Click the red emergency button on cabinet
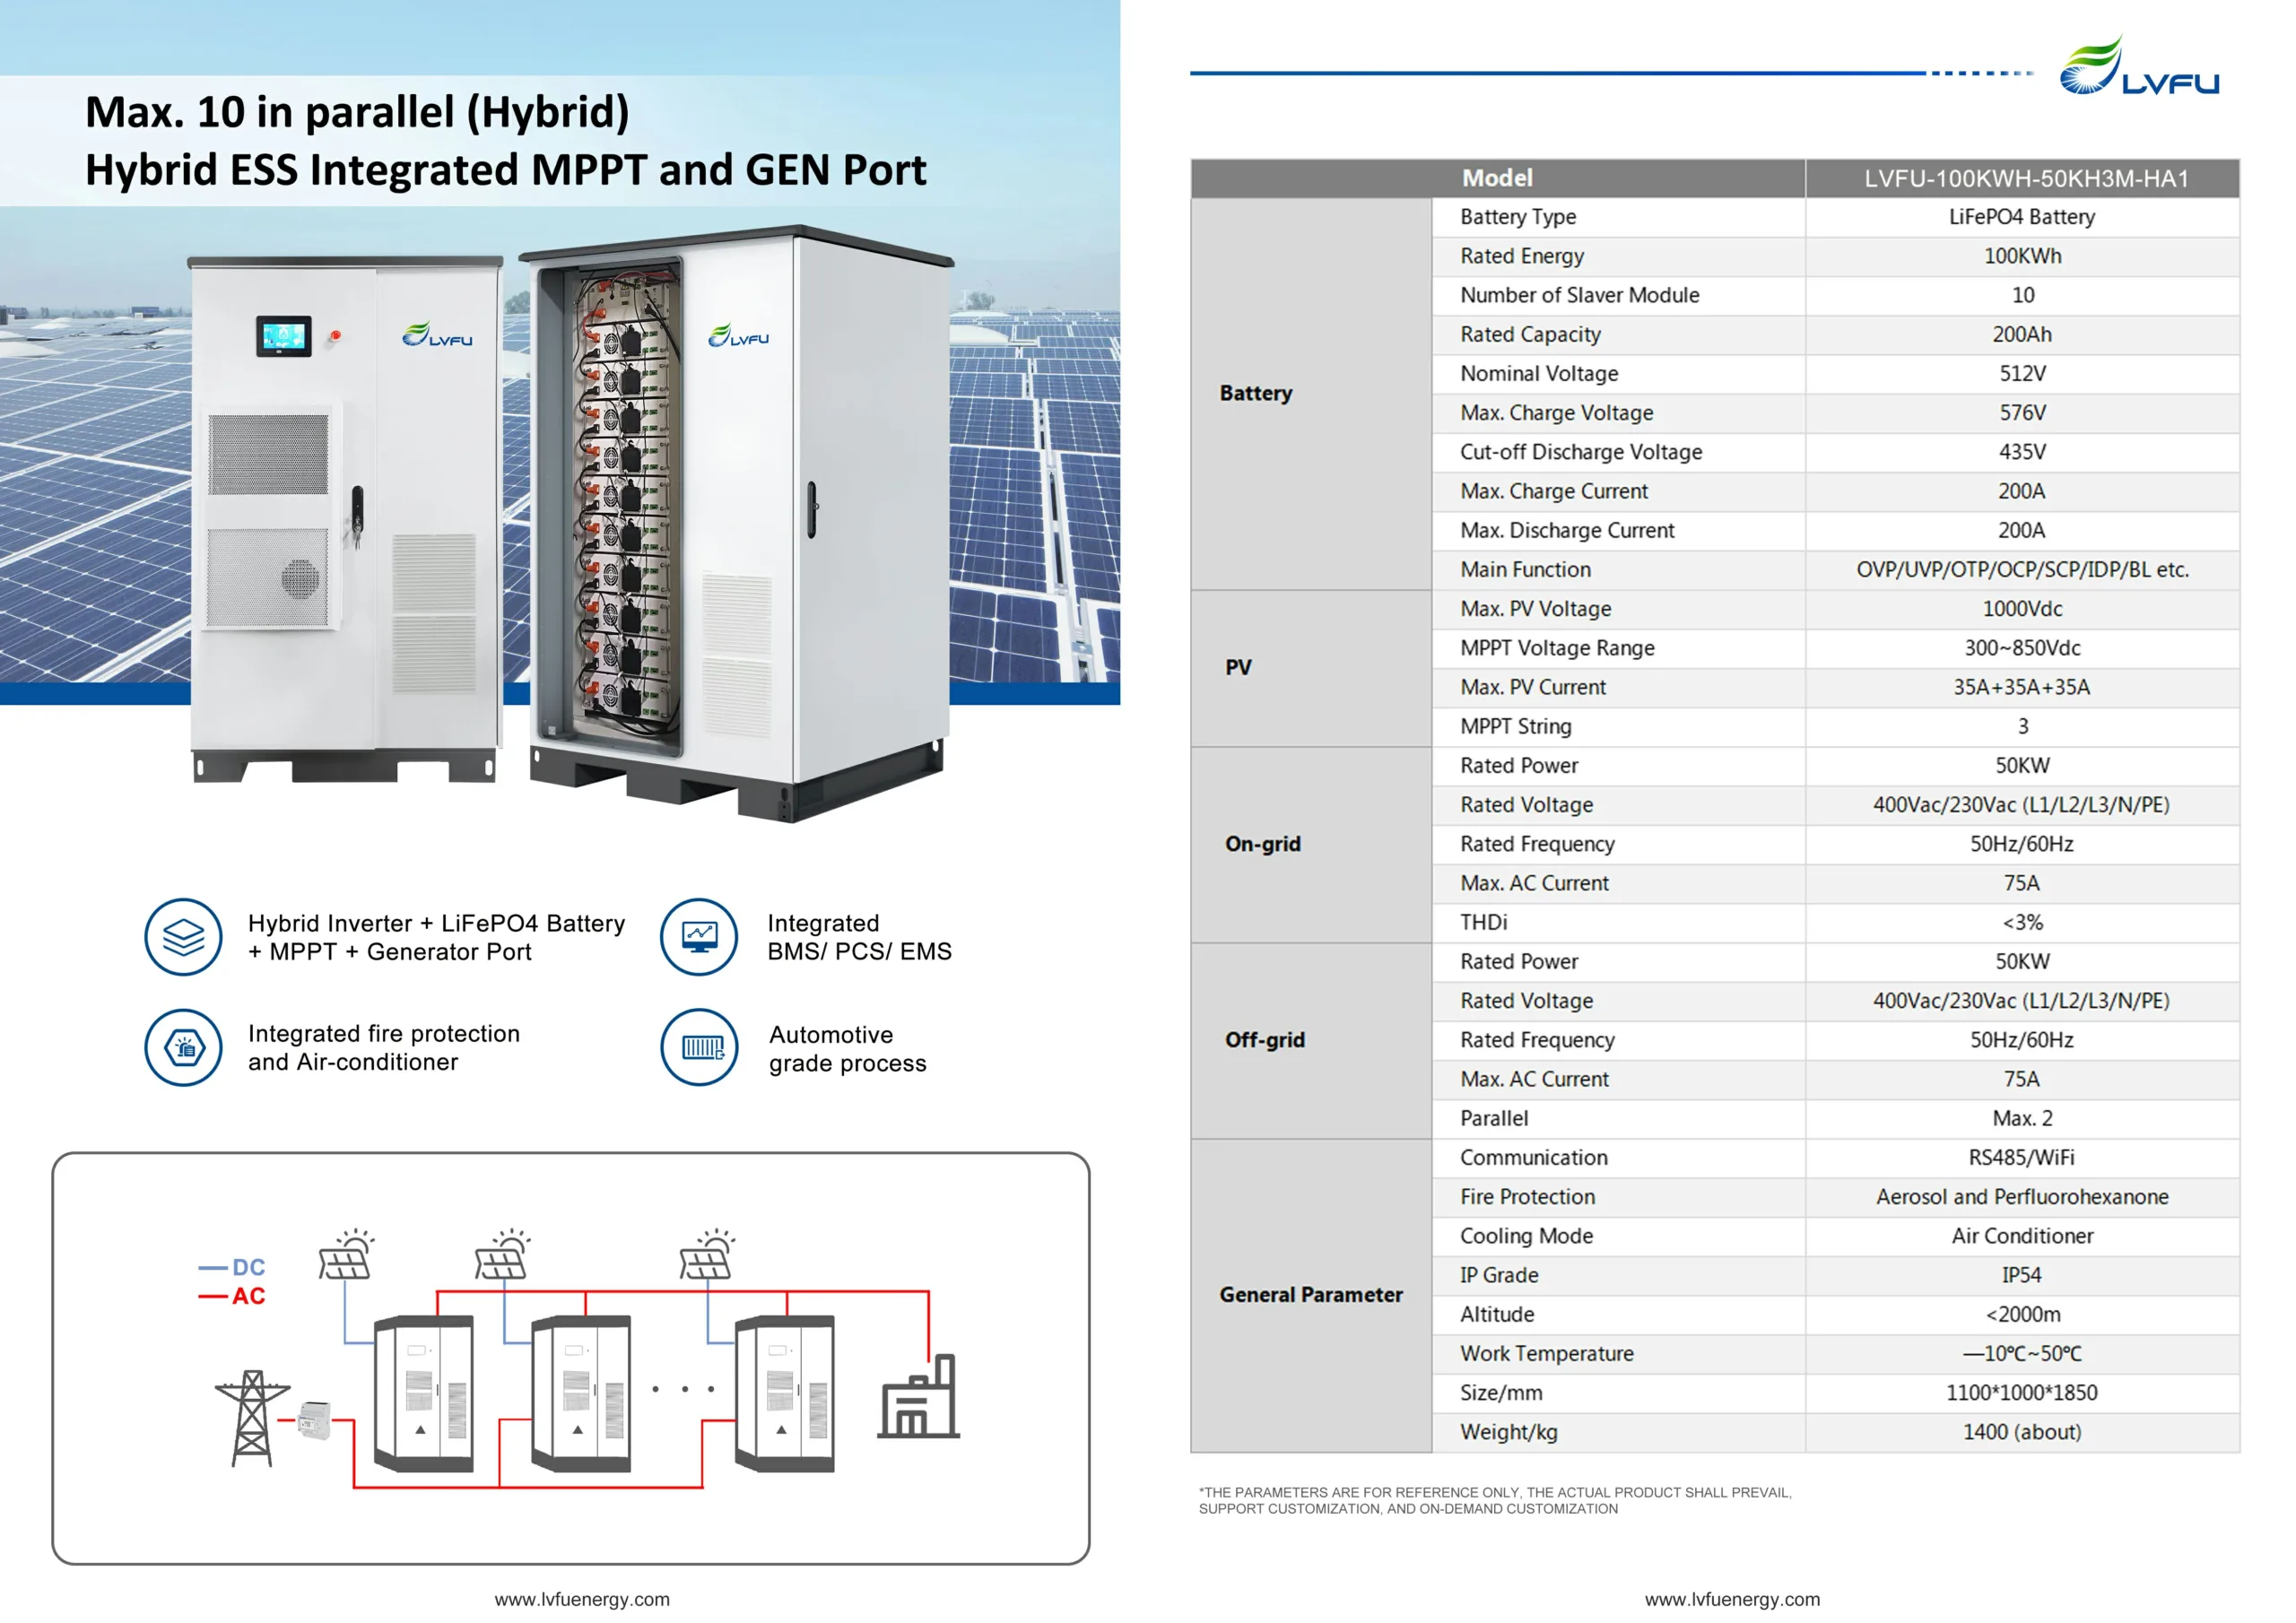 coord(336,336)
